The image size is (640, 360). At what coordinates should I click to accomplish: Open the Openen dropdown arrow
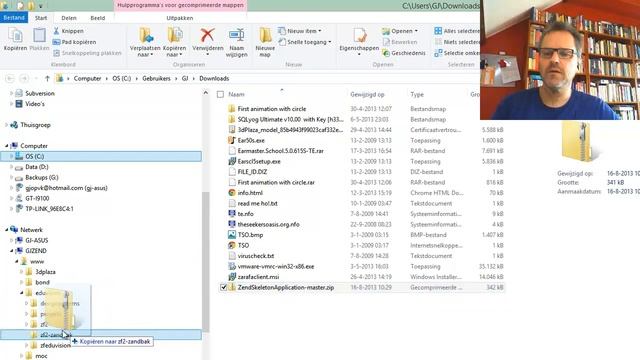(x=416, y=31)
